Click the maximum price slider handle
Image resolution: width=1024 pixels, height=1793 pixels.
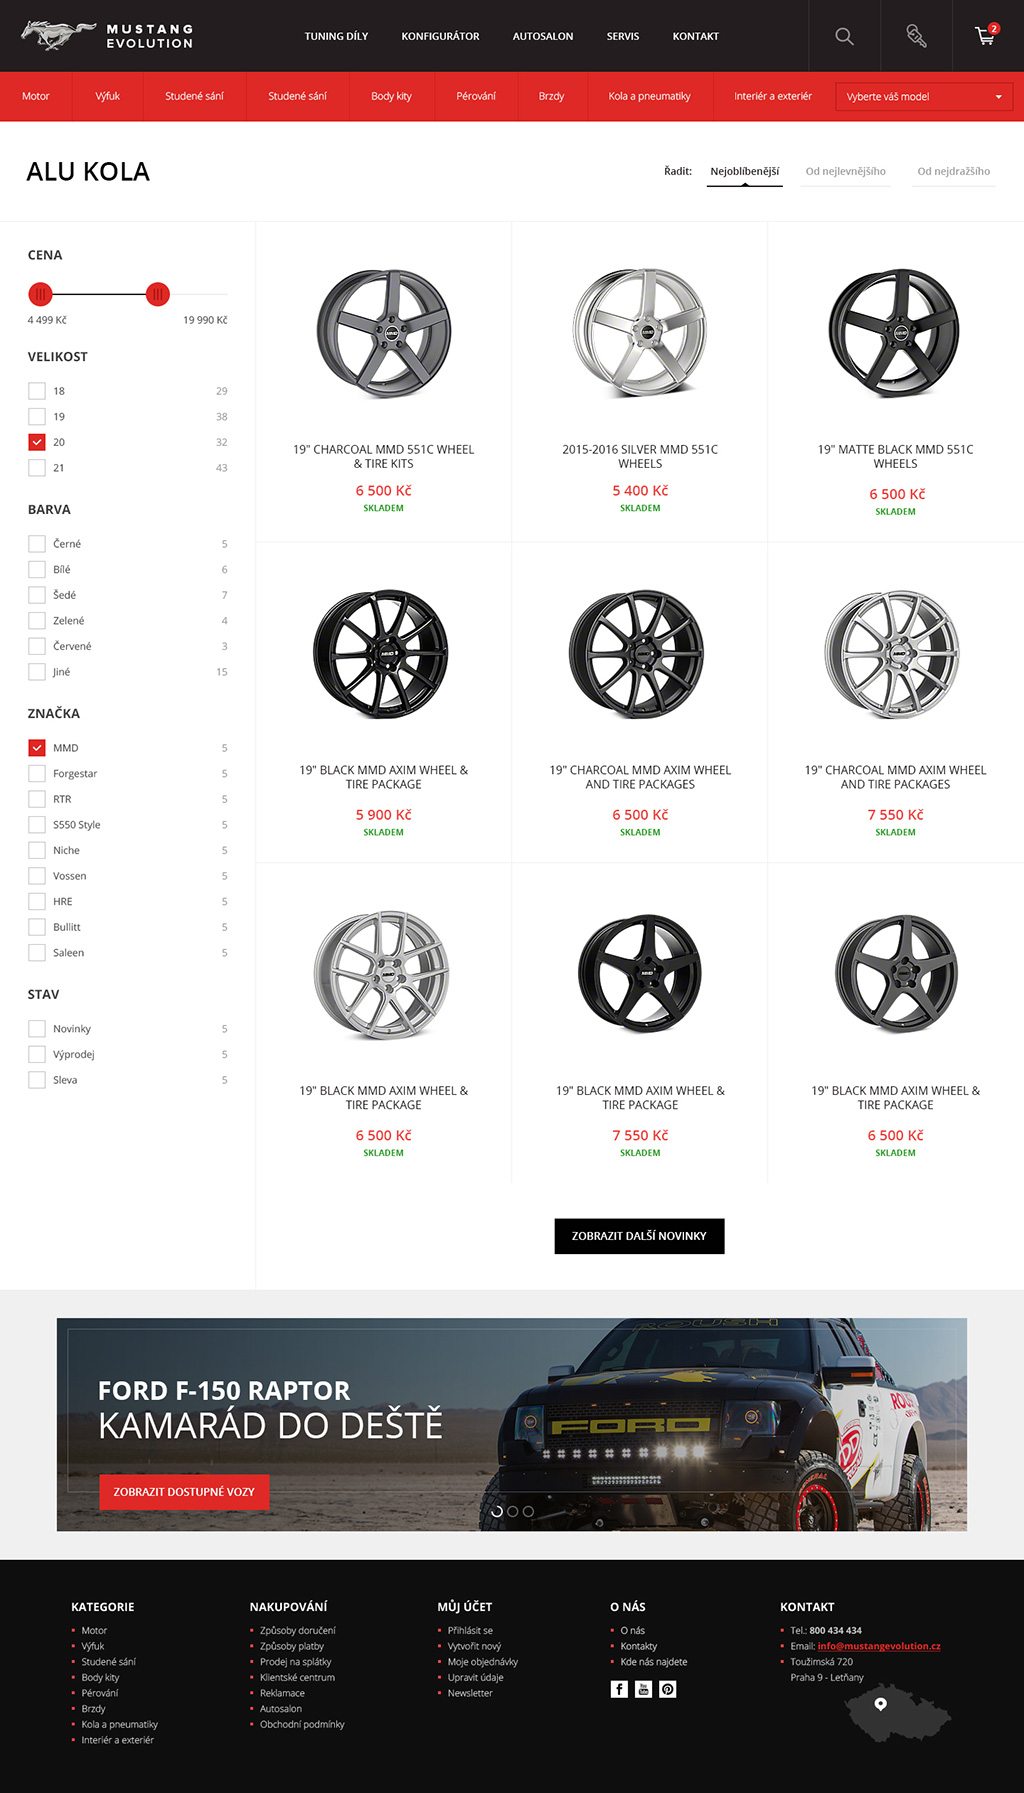(157, 294)
